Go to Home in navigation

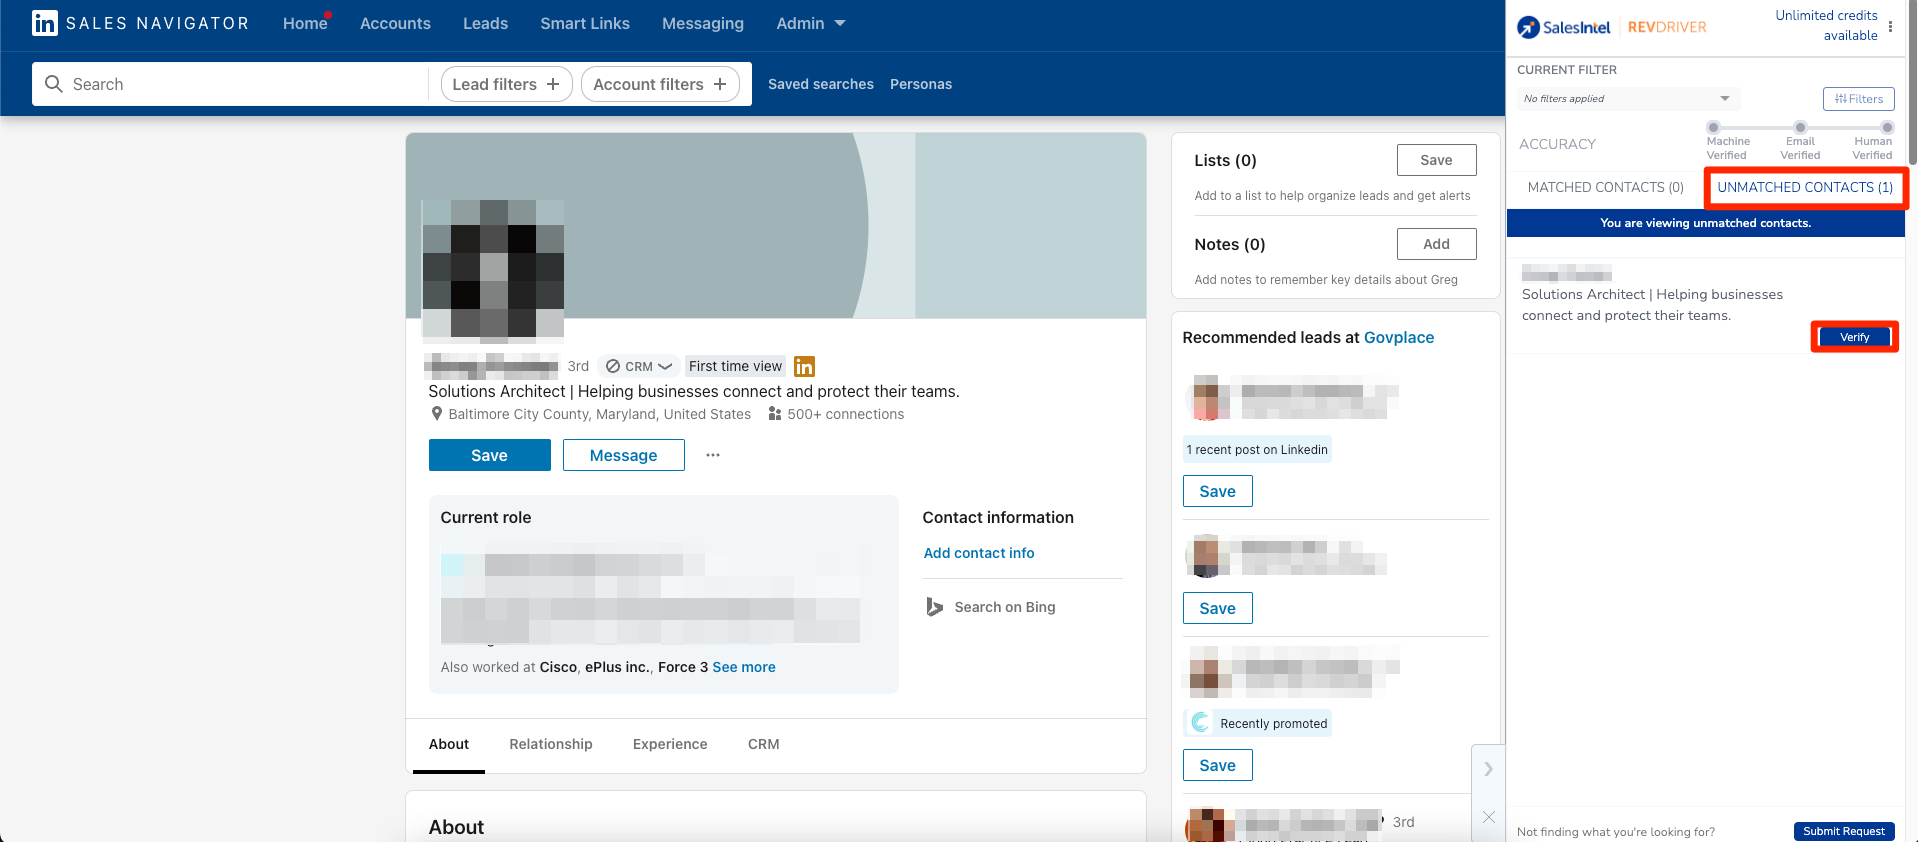coord(305,23)
